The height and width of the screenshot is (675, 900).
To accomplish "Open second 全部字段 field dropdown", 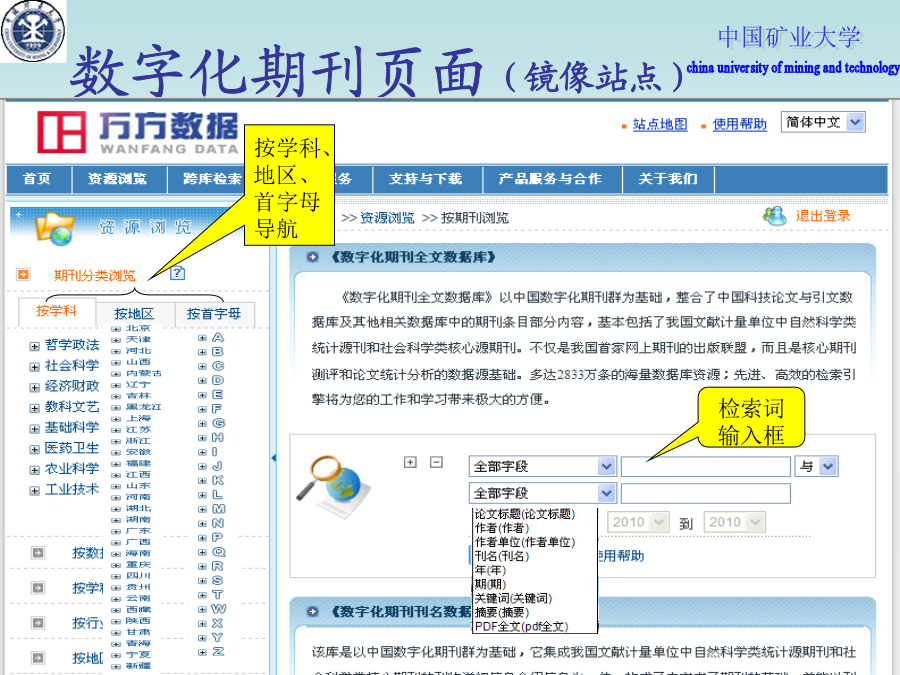I will [542, 493].
